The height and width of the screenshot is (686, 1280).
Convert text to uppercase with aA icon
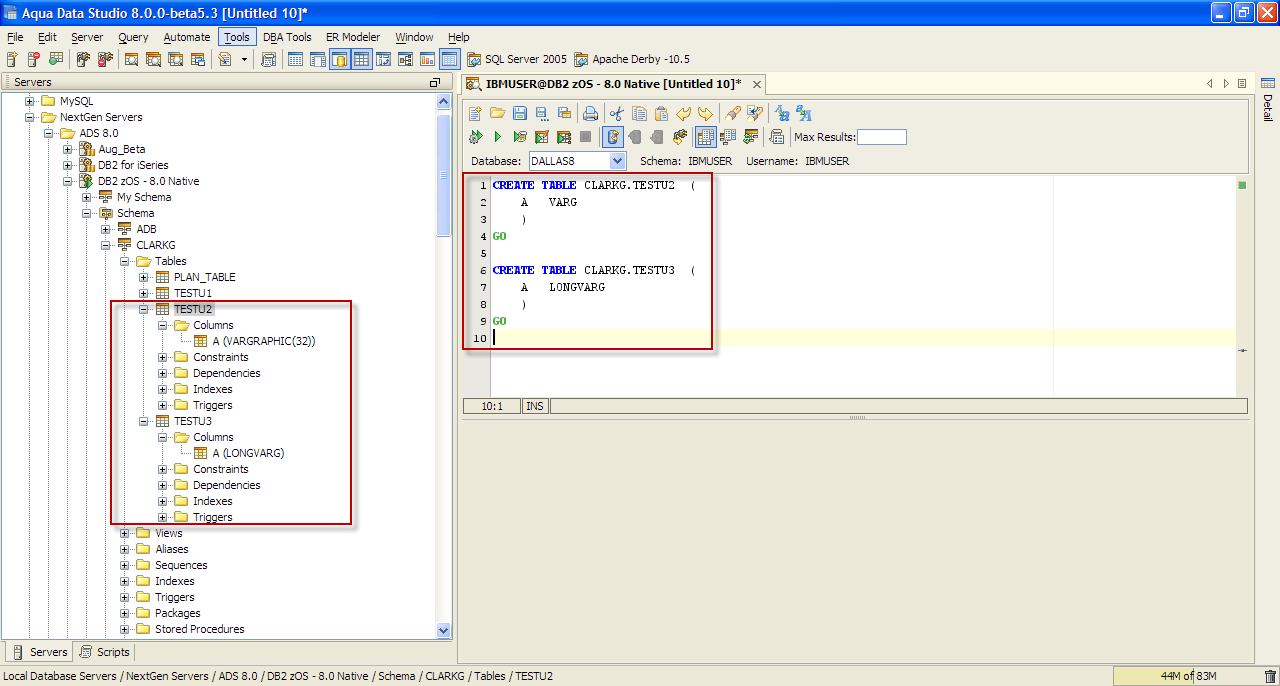coord(803,113)
